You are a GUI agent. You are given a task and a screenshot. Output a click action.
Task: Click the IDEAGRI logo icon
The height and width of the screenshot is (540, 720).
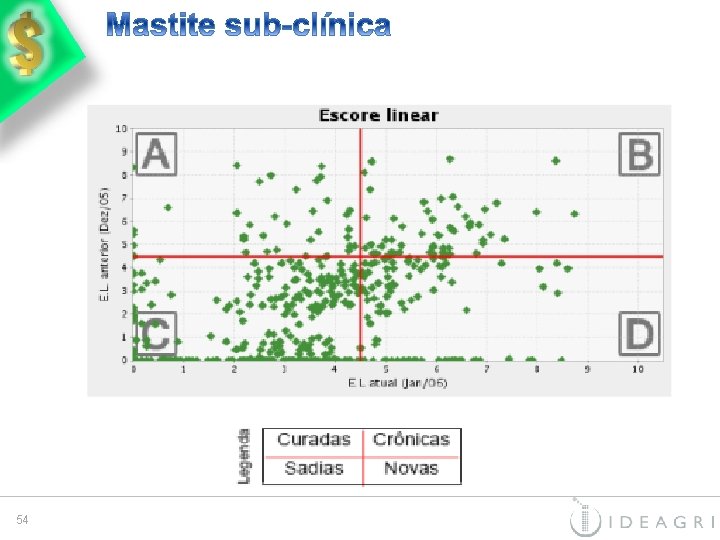coord(586,520)
